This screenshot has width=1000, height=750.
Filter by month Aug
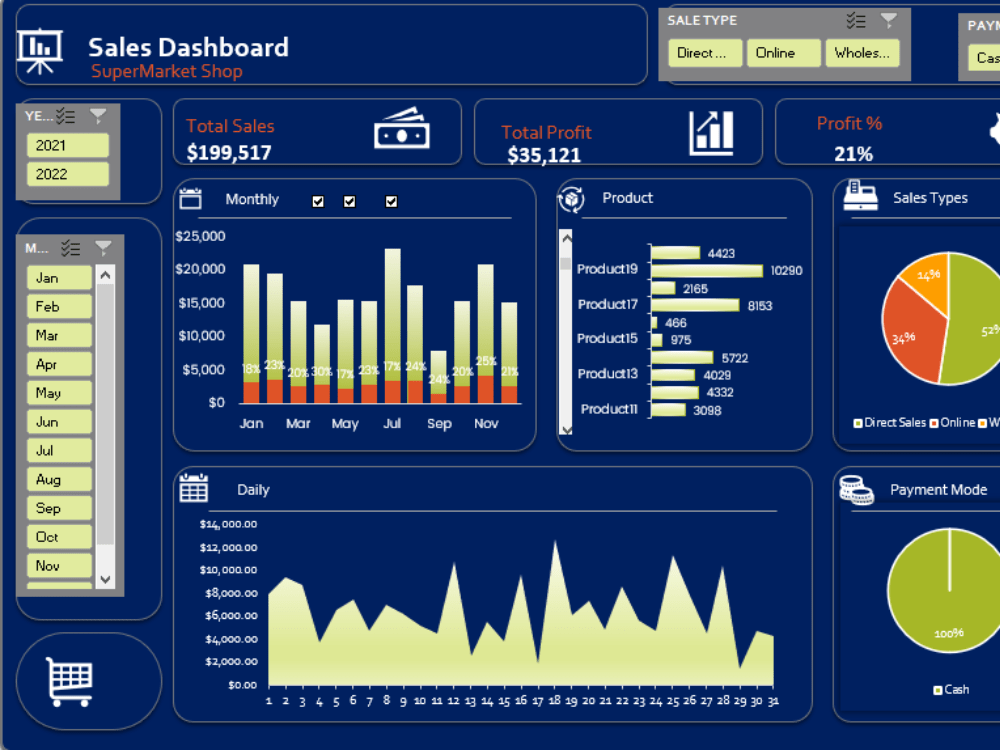[59, 479]
